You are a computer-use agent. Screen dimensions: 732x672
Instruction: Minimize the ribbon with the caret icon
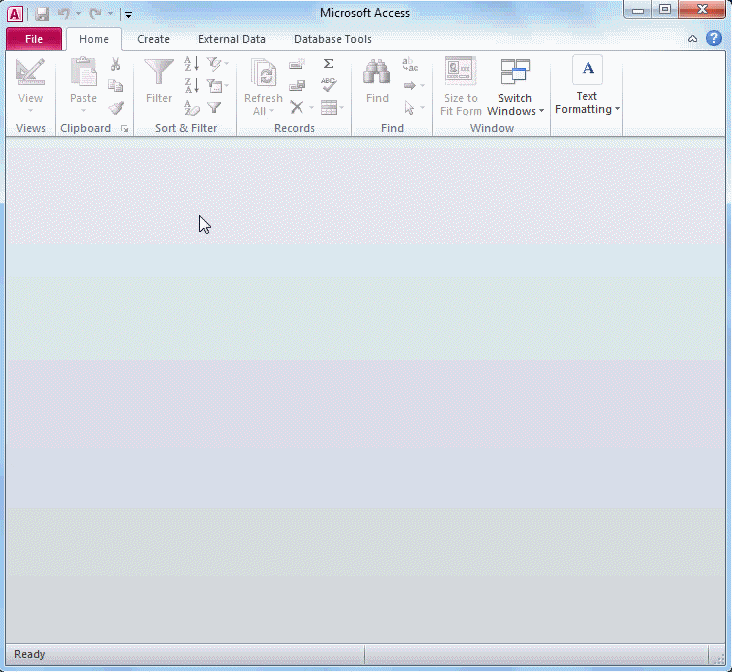[x=692, y=39]
